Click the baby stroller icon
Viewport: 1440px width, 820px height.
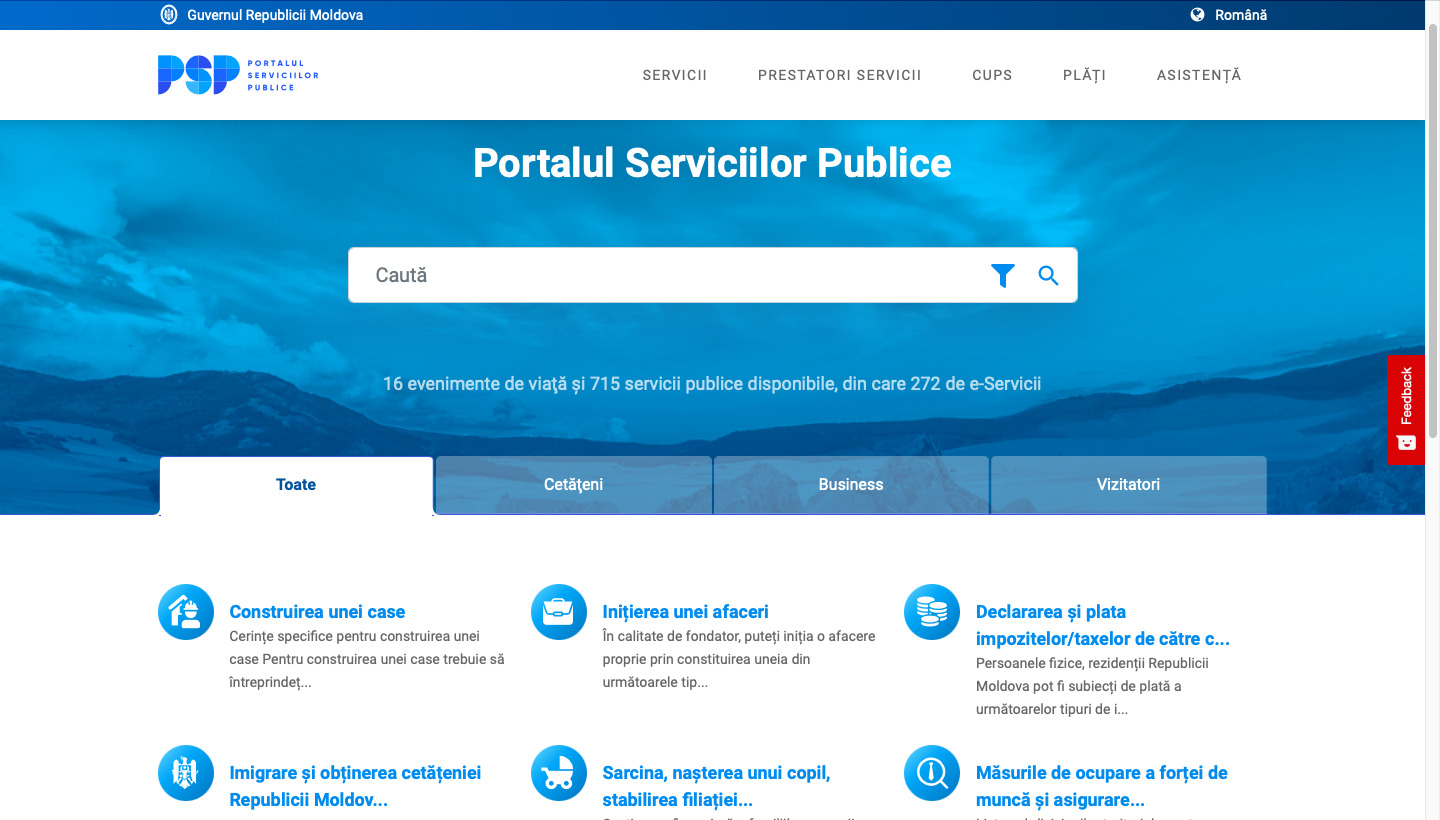coord(559,773)
